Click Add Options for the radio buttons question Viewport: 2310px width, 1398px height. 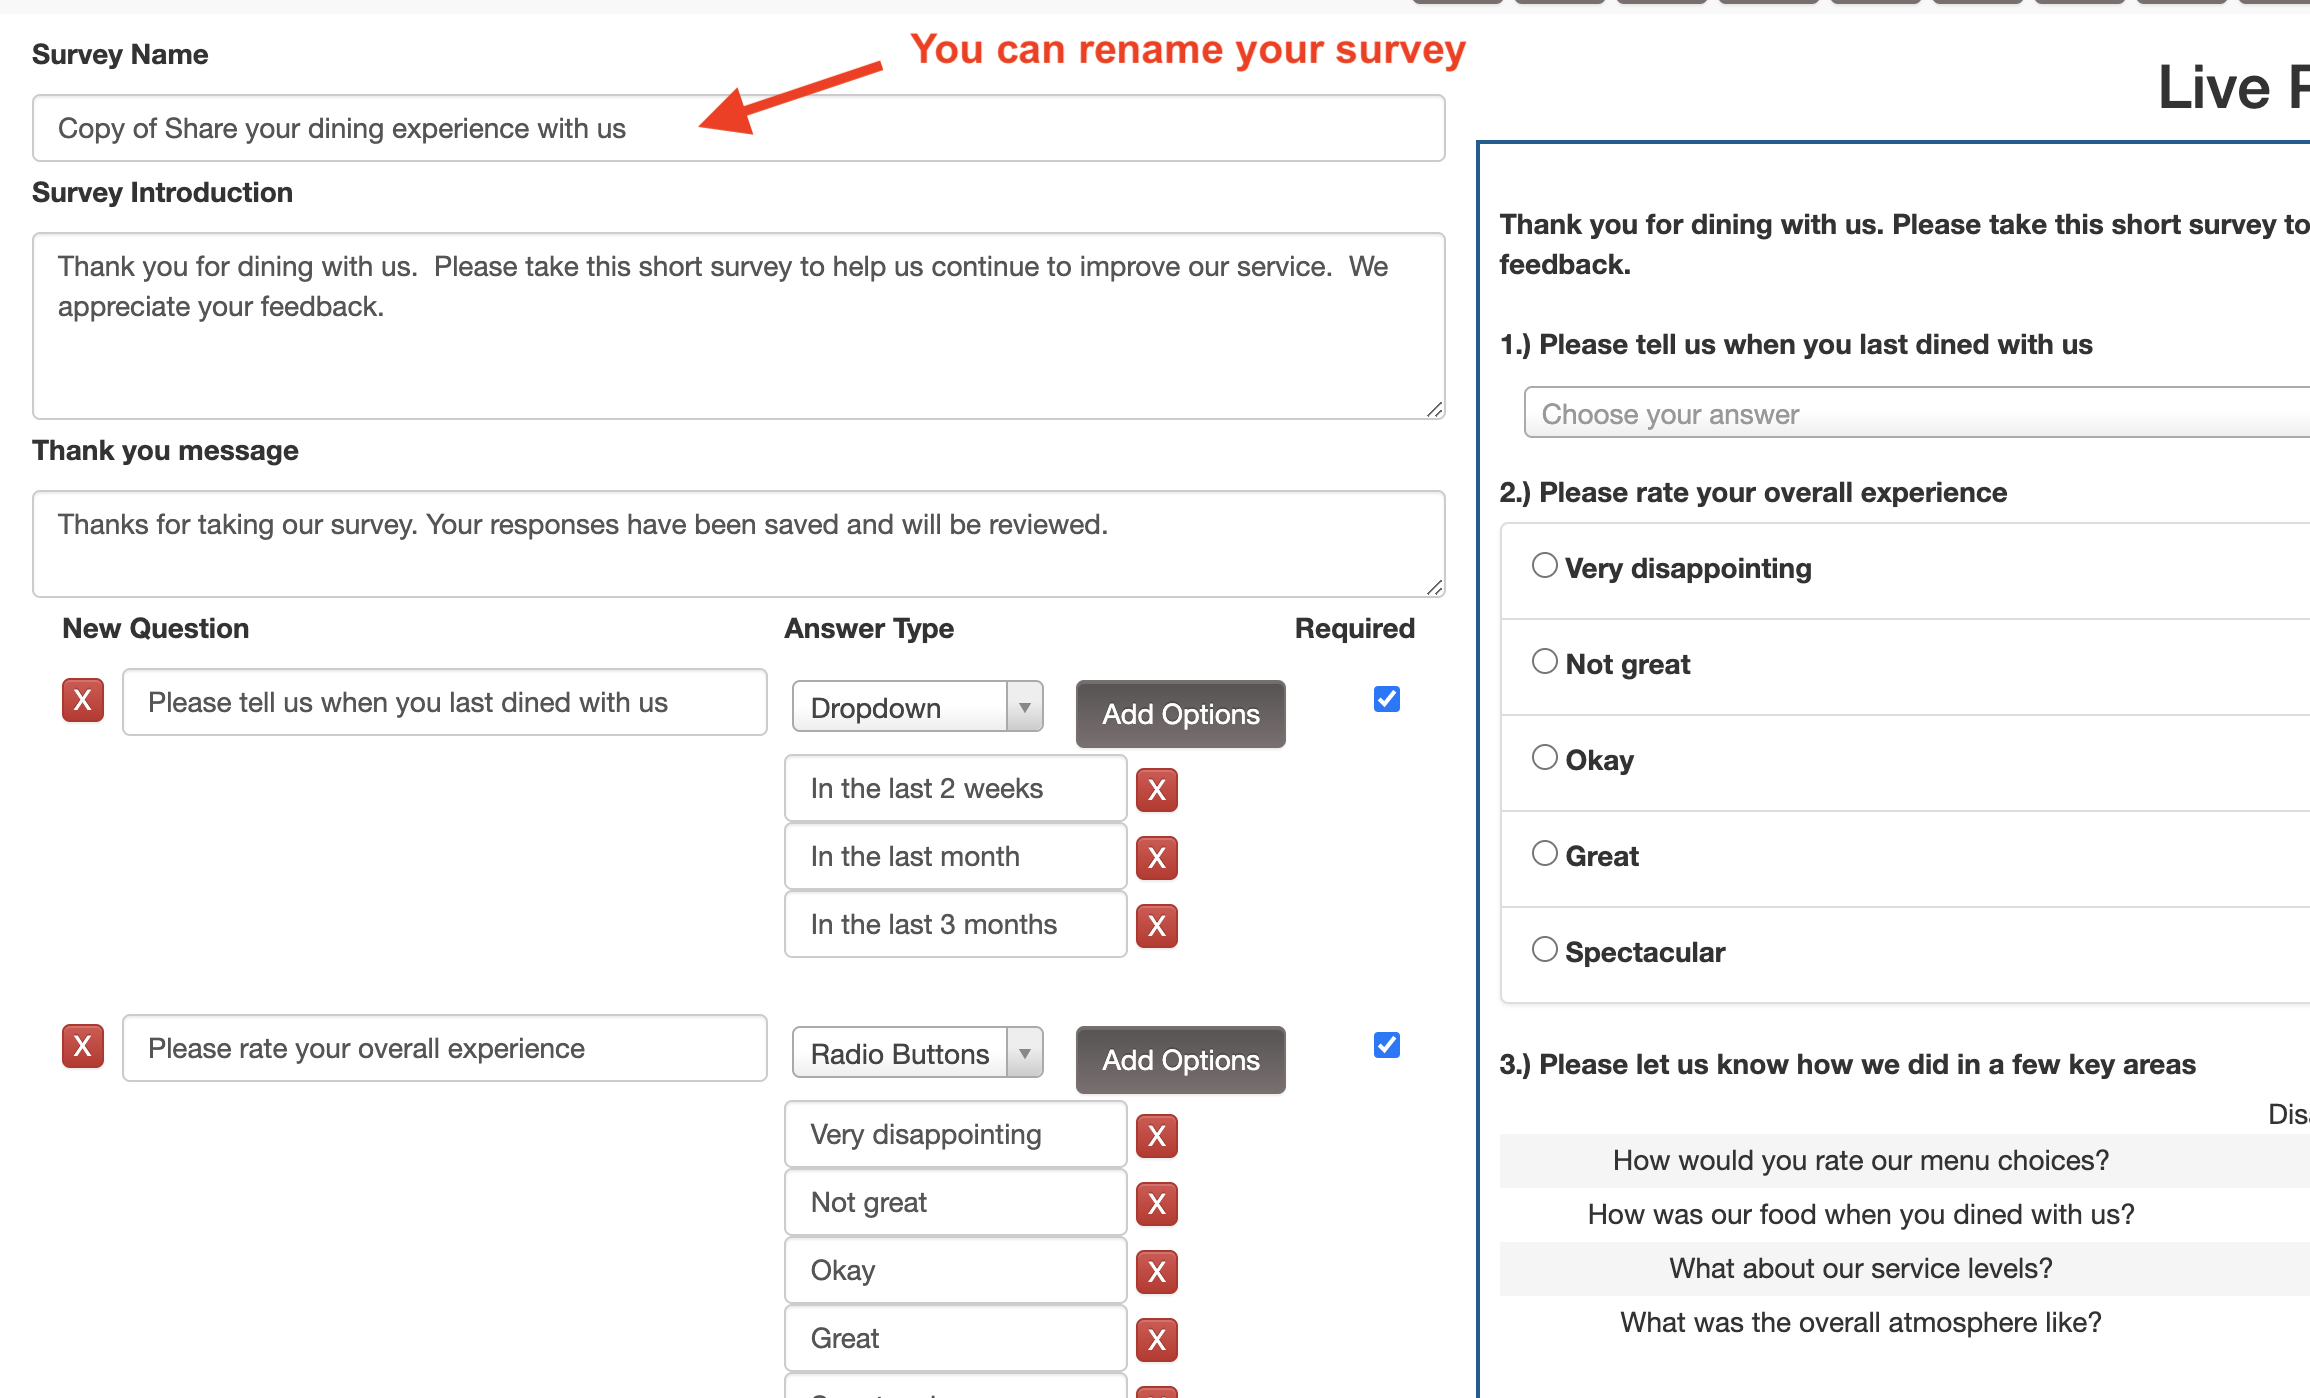pos(1180,1060)
